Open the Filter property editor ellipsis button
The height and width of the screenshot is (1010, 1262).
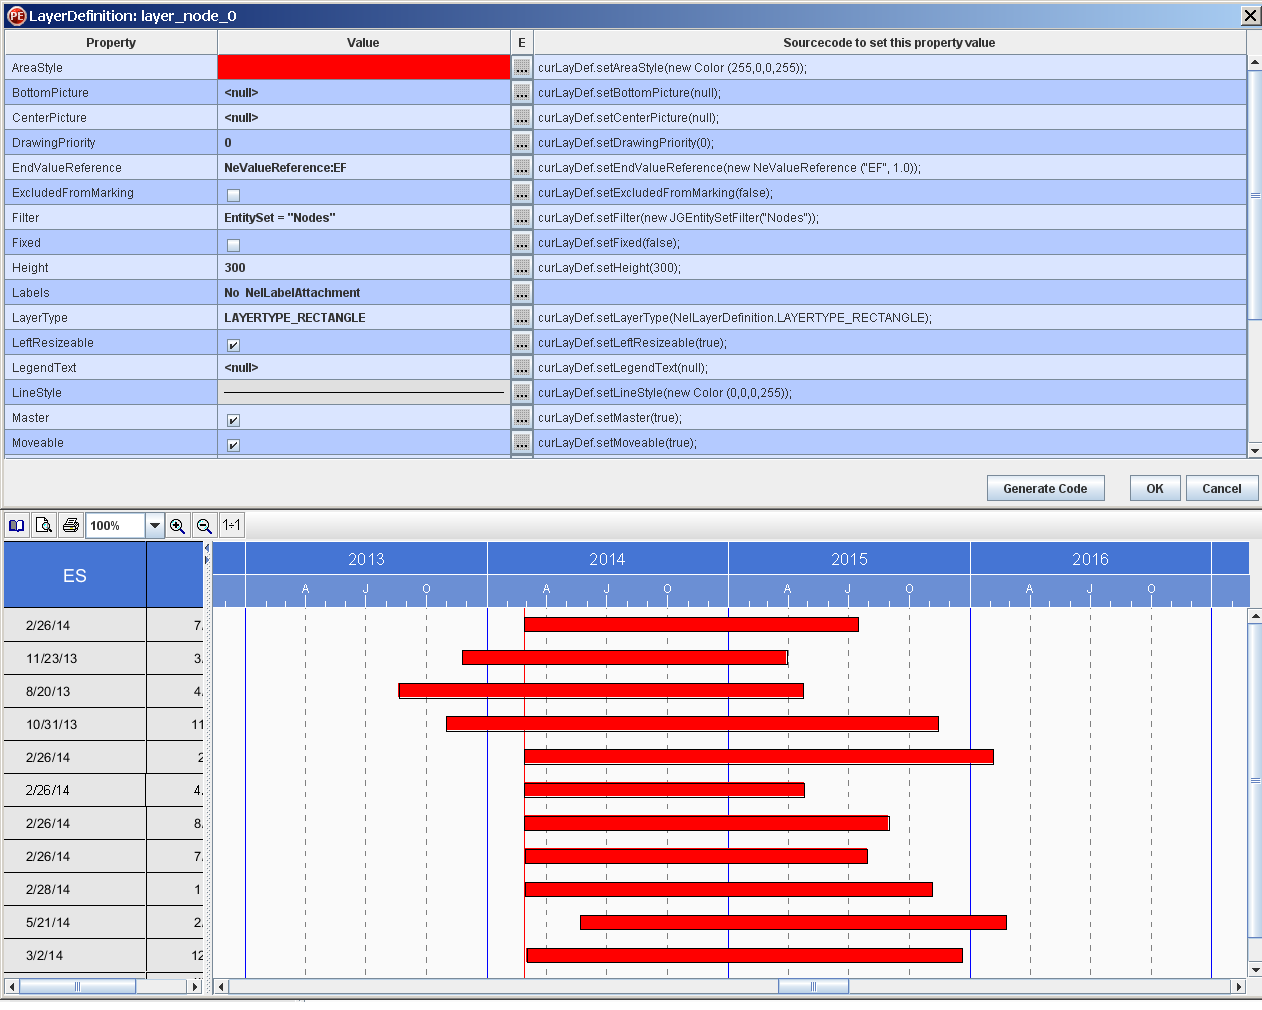click(521, 217)
